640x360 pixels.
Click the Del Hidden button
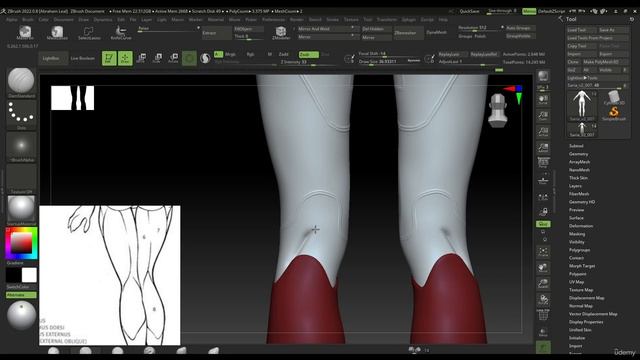(377, 29)
